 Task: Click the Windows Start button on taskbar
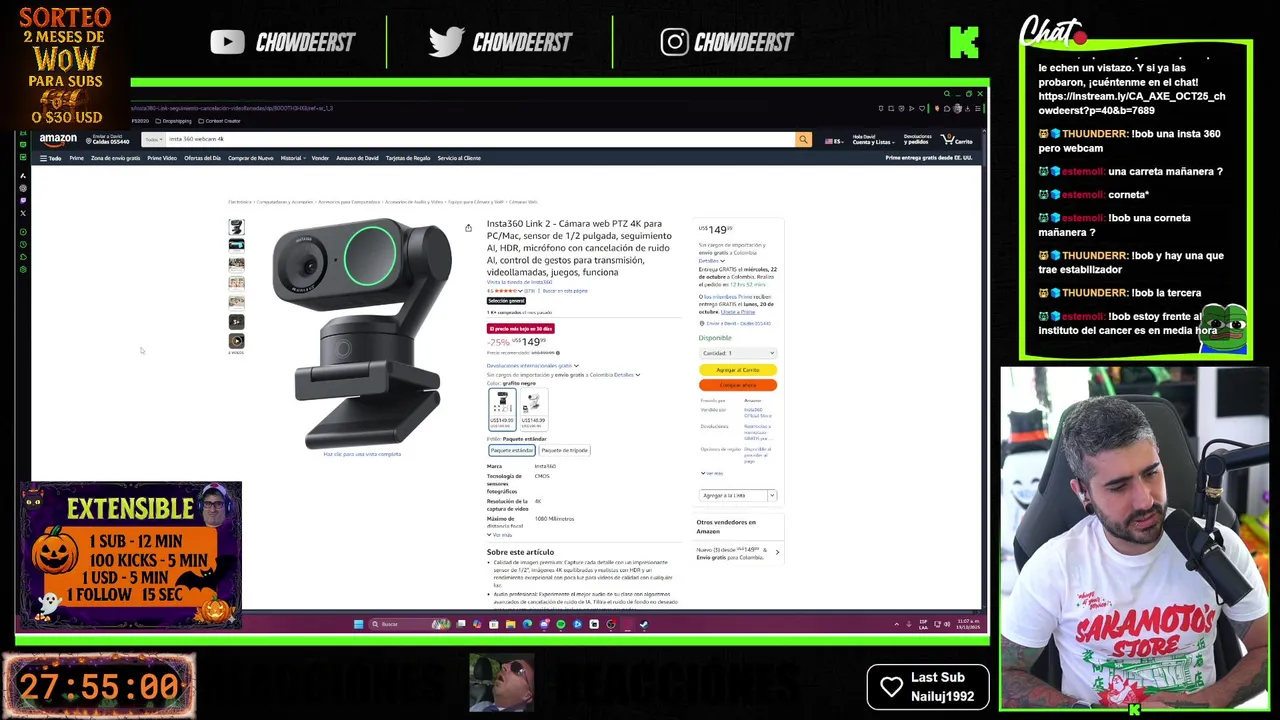click(x=358, y=624)
